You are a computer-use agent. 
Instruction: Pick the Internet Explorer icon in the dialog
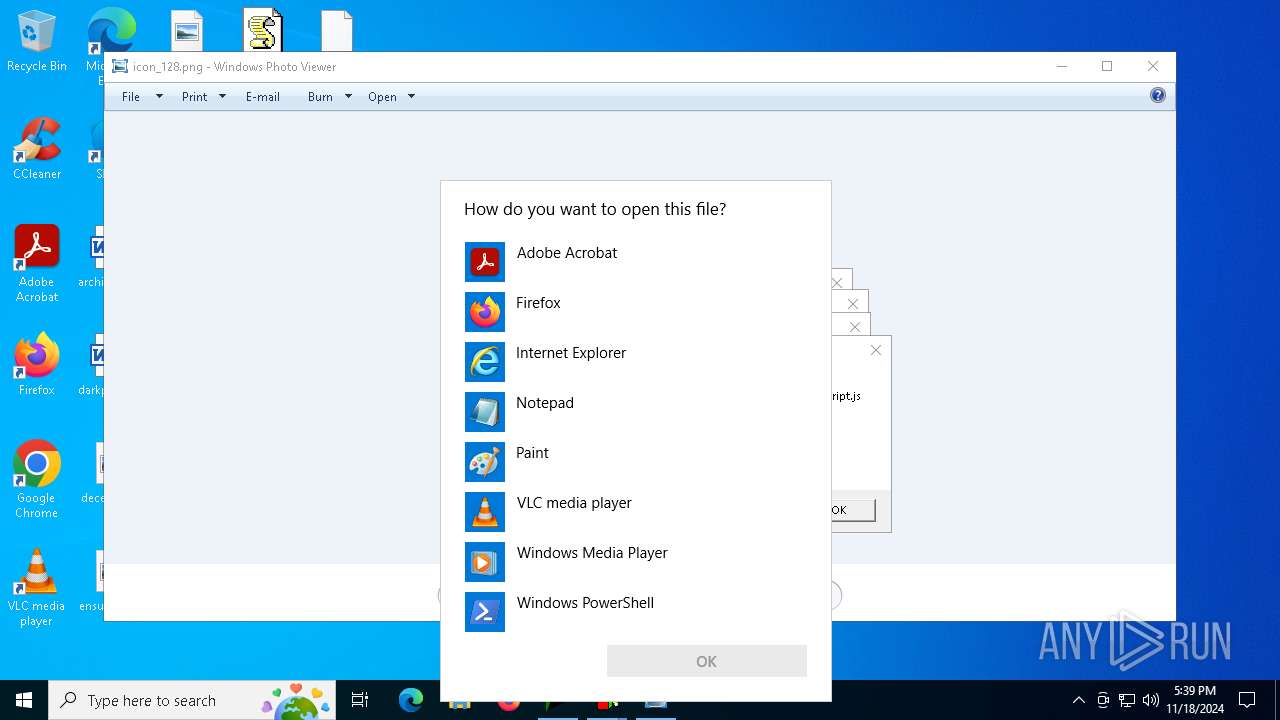pyautogui.click(x=485, y=362)
